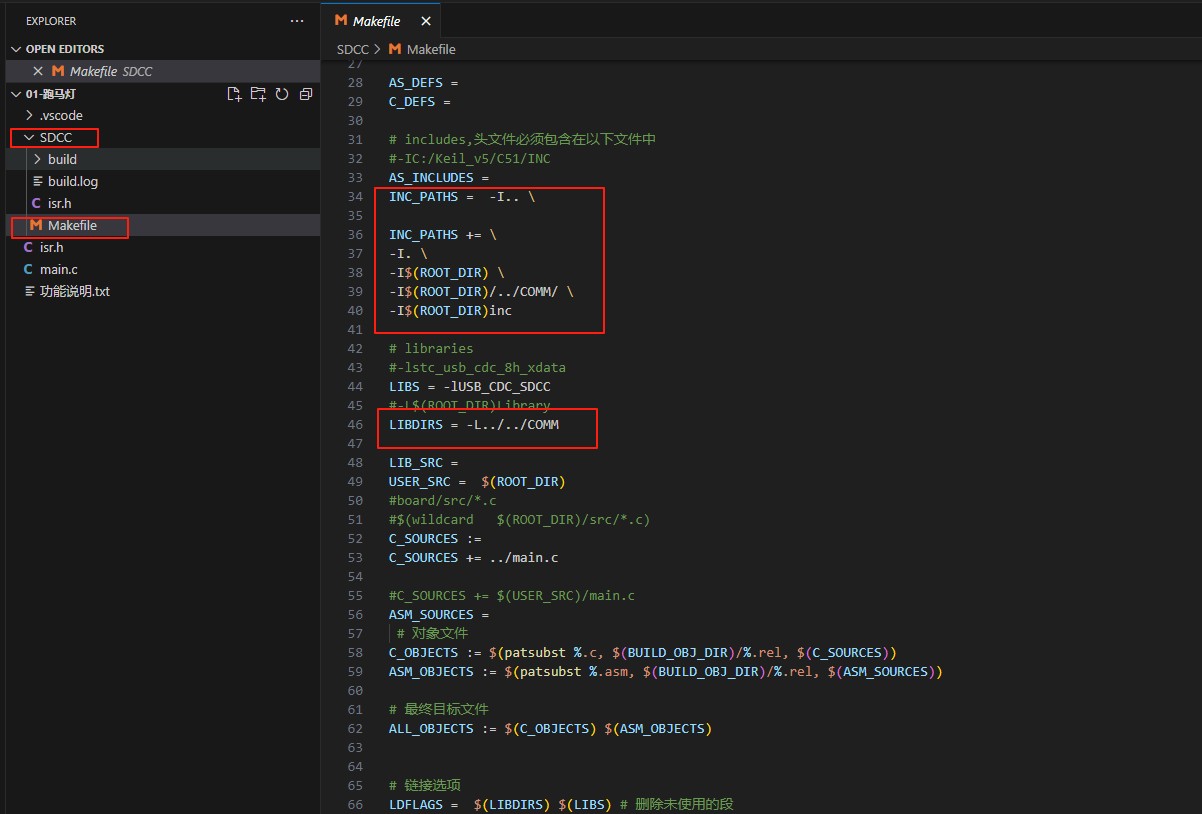Collapse all folders in the explorer
The image size is (1202, 814).
[306, 94]
